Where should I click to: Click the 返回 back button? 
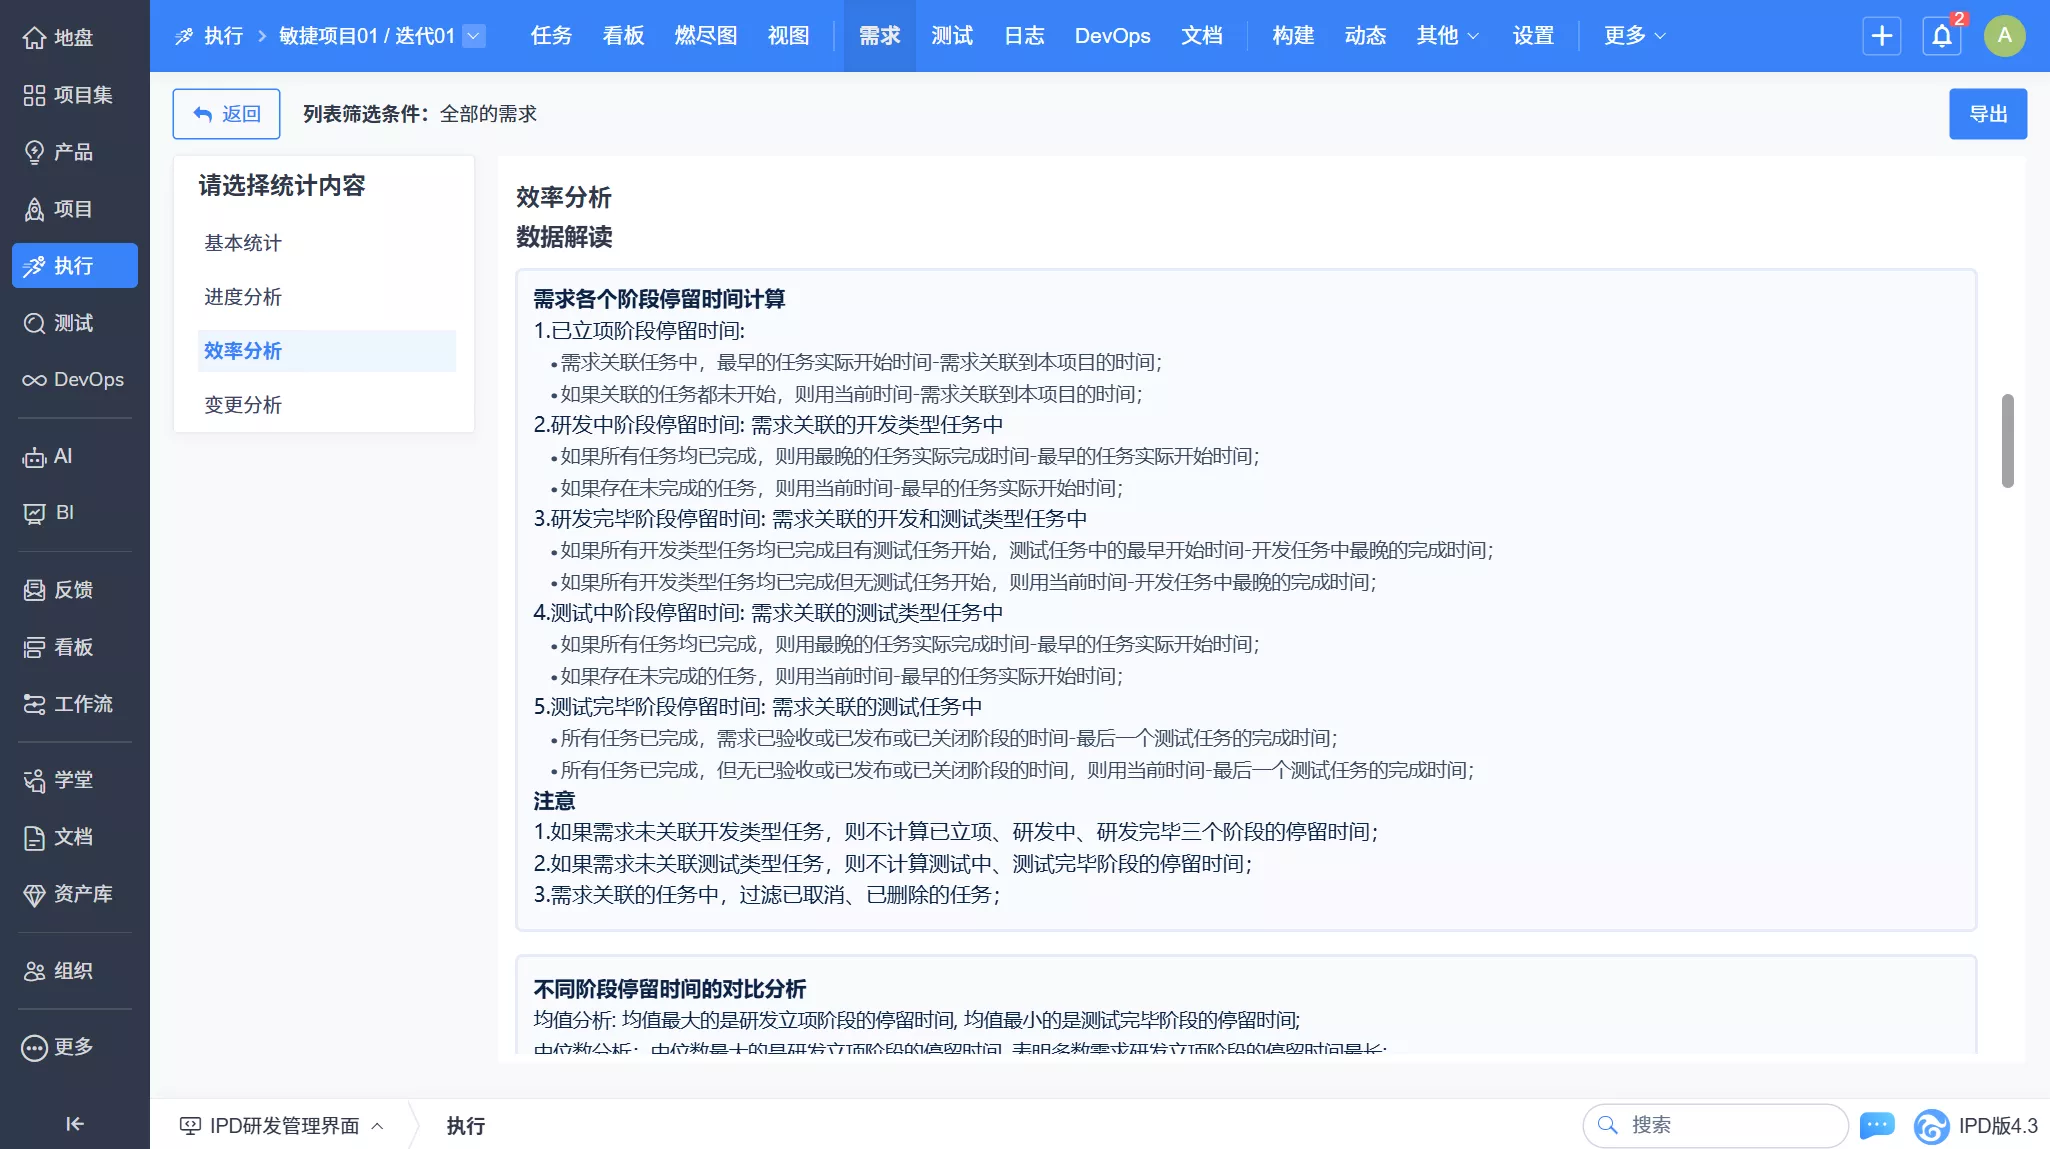[x=226, y=113]
